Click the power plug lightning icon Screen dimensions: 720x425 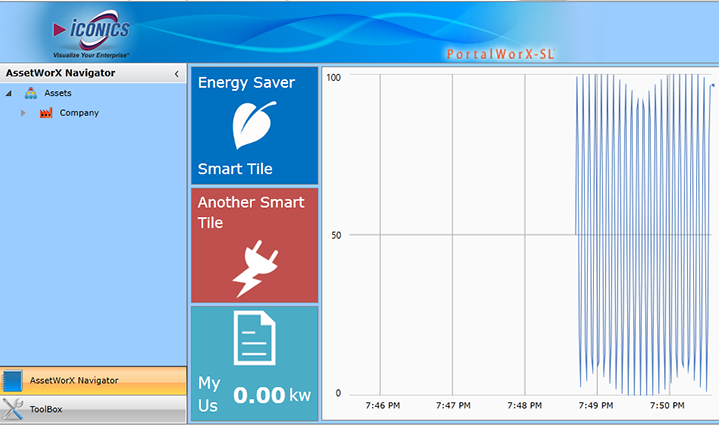point(255,269)
